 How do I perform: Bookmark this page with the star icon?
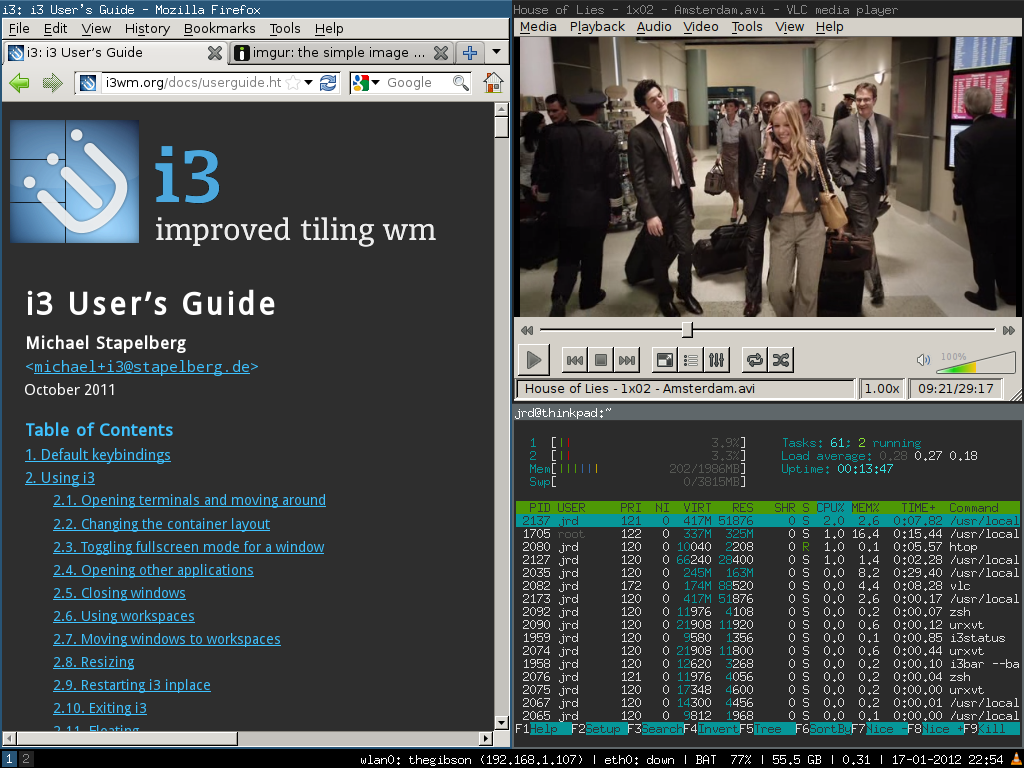[294, 83]
